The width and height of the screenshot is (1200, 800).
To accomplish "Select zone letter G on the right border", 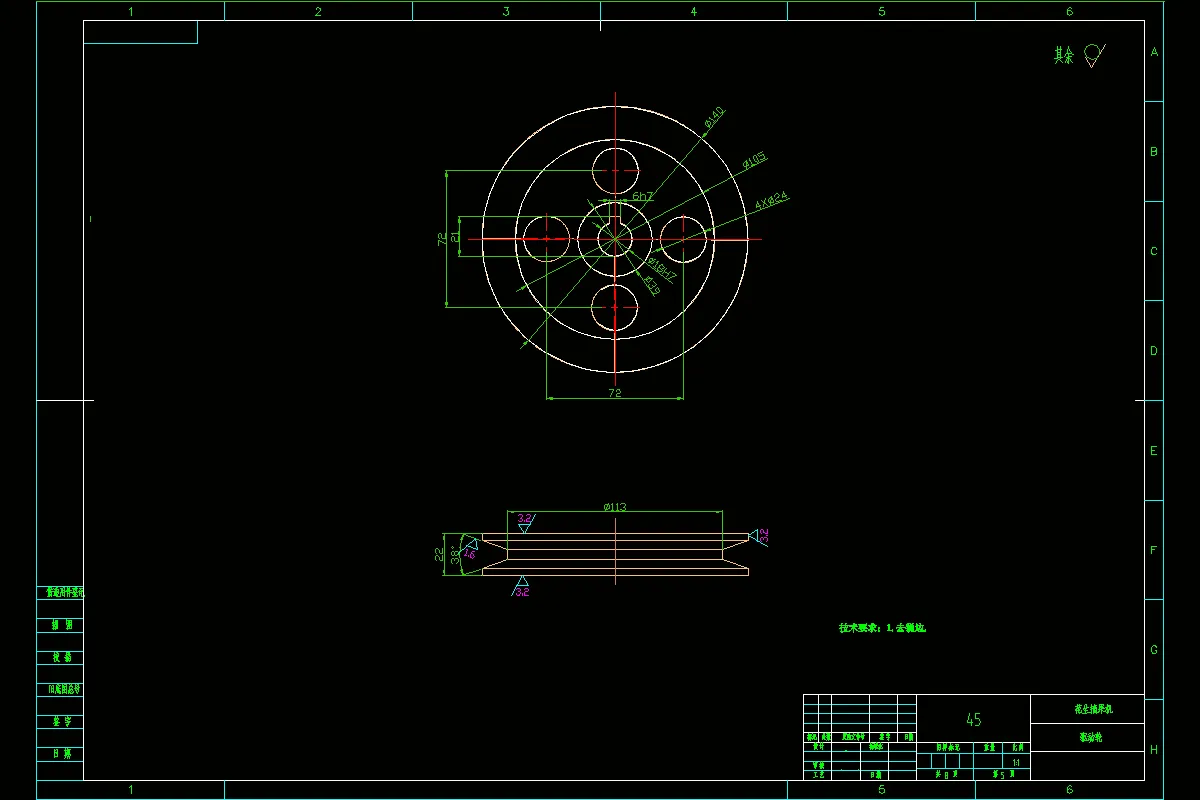I will click(1154, 650).
